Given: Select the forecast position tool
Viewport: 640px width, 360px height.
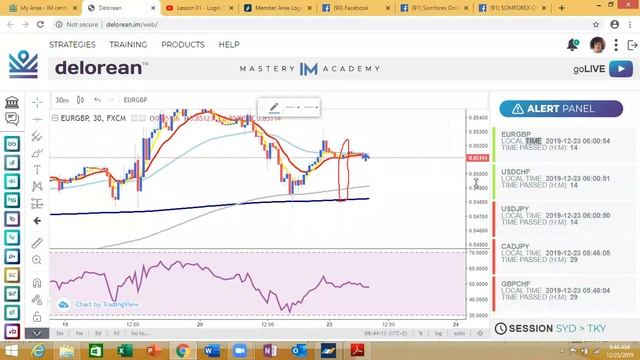Looking at the screenshot, I should [x=37, y=203].
